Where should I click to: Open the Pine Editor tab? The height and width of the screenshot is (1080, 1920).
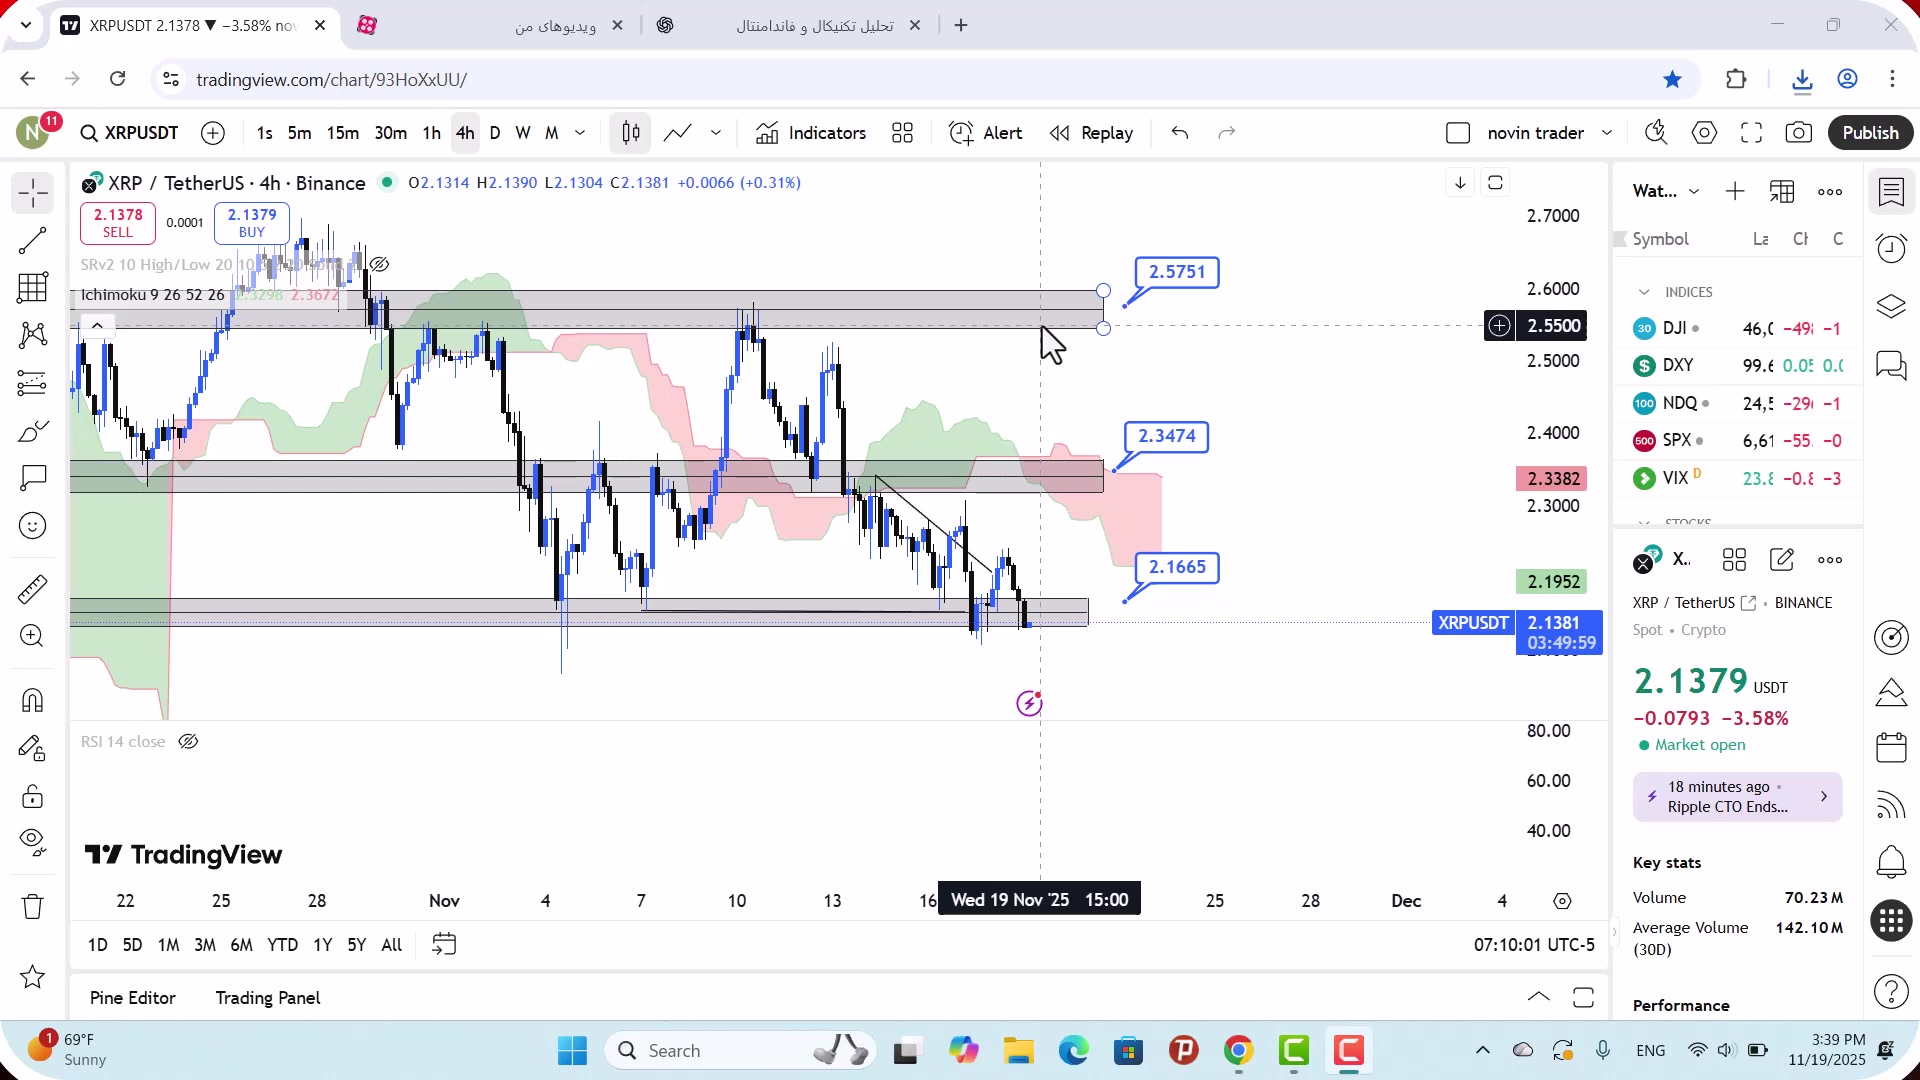pos(133,998)
